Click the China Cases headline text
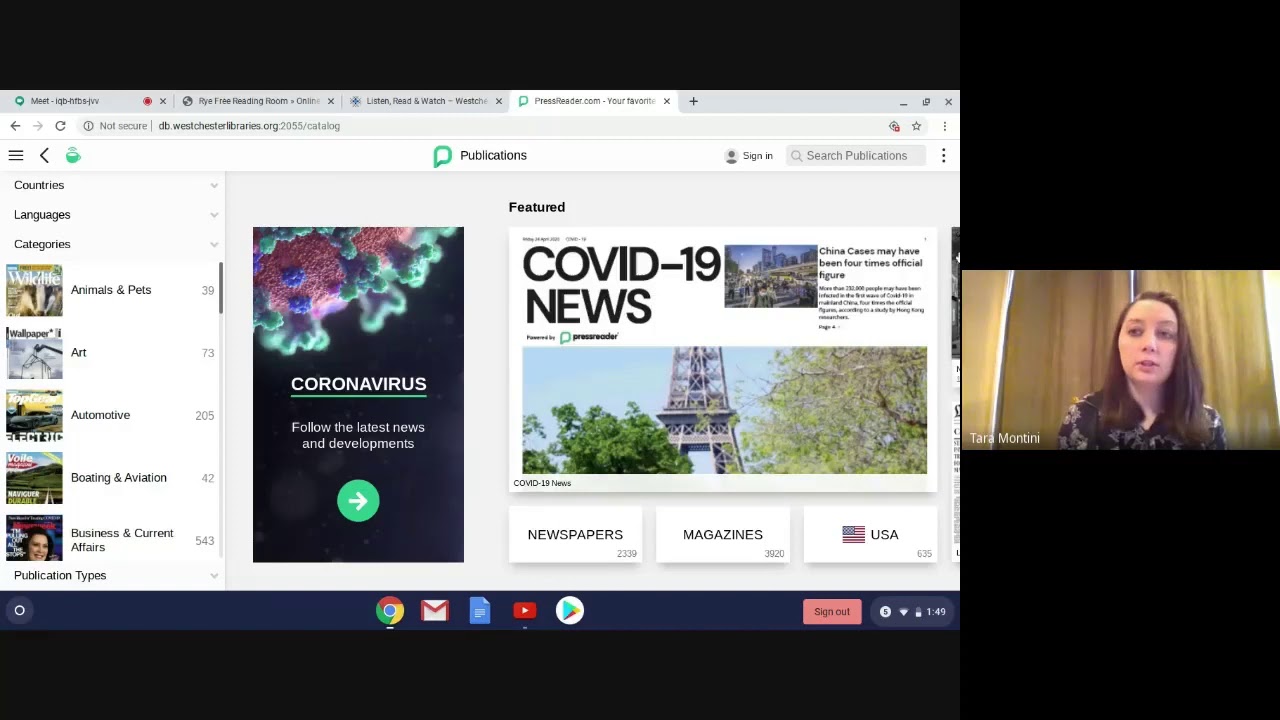This screenshot has height=720, width=1280. [x=870, y=263]
